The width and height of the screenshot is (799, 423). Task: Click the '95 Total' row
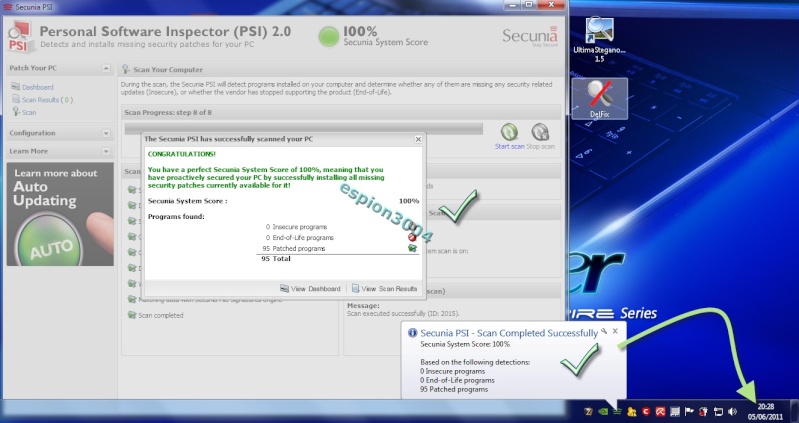tap(276, 259)
